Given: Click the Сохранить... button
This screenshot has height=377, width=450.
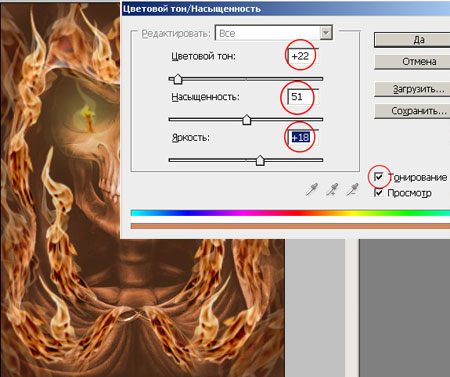Looking at the screenshot, I should [412, 111].
